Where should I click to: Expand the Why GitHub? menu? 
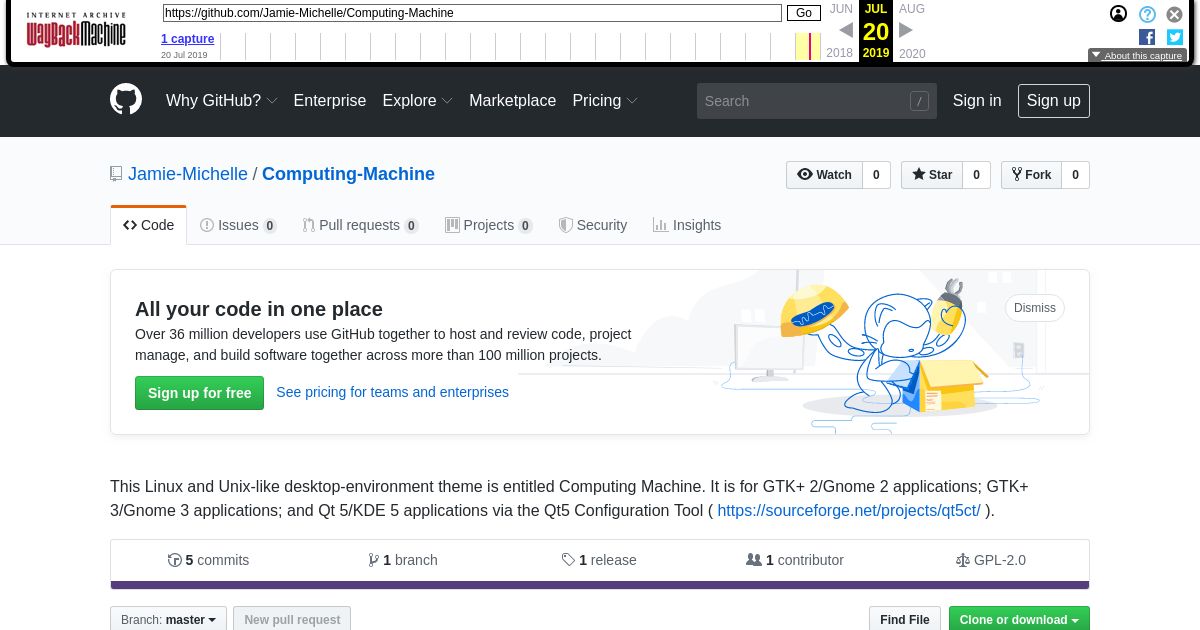[x=222, y=101]
